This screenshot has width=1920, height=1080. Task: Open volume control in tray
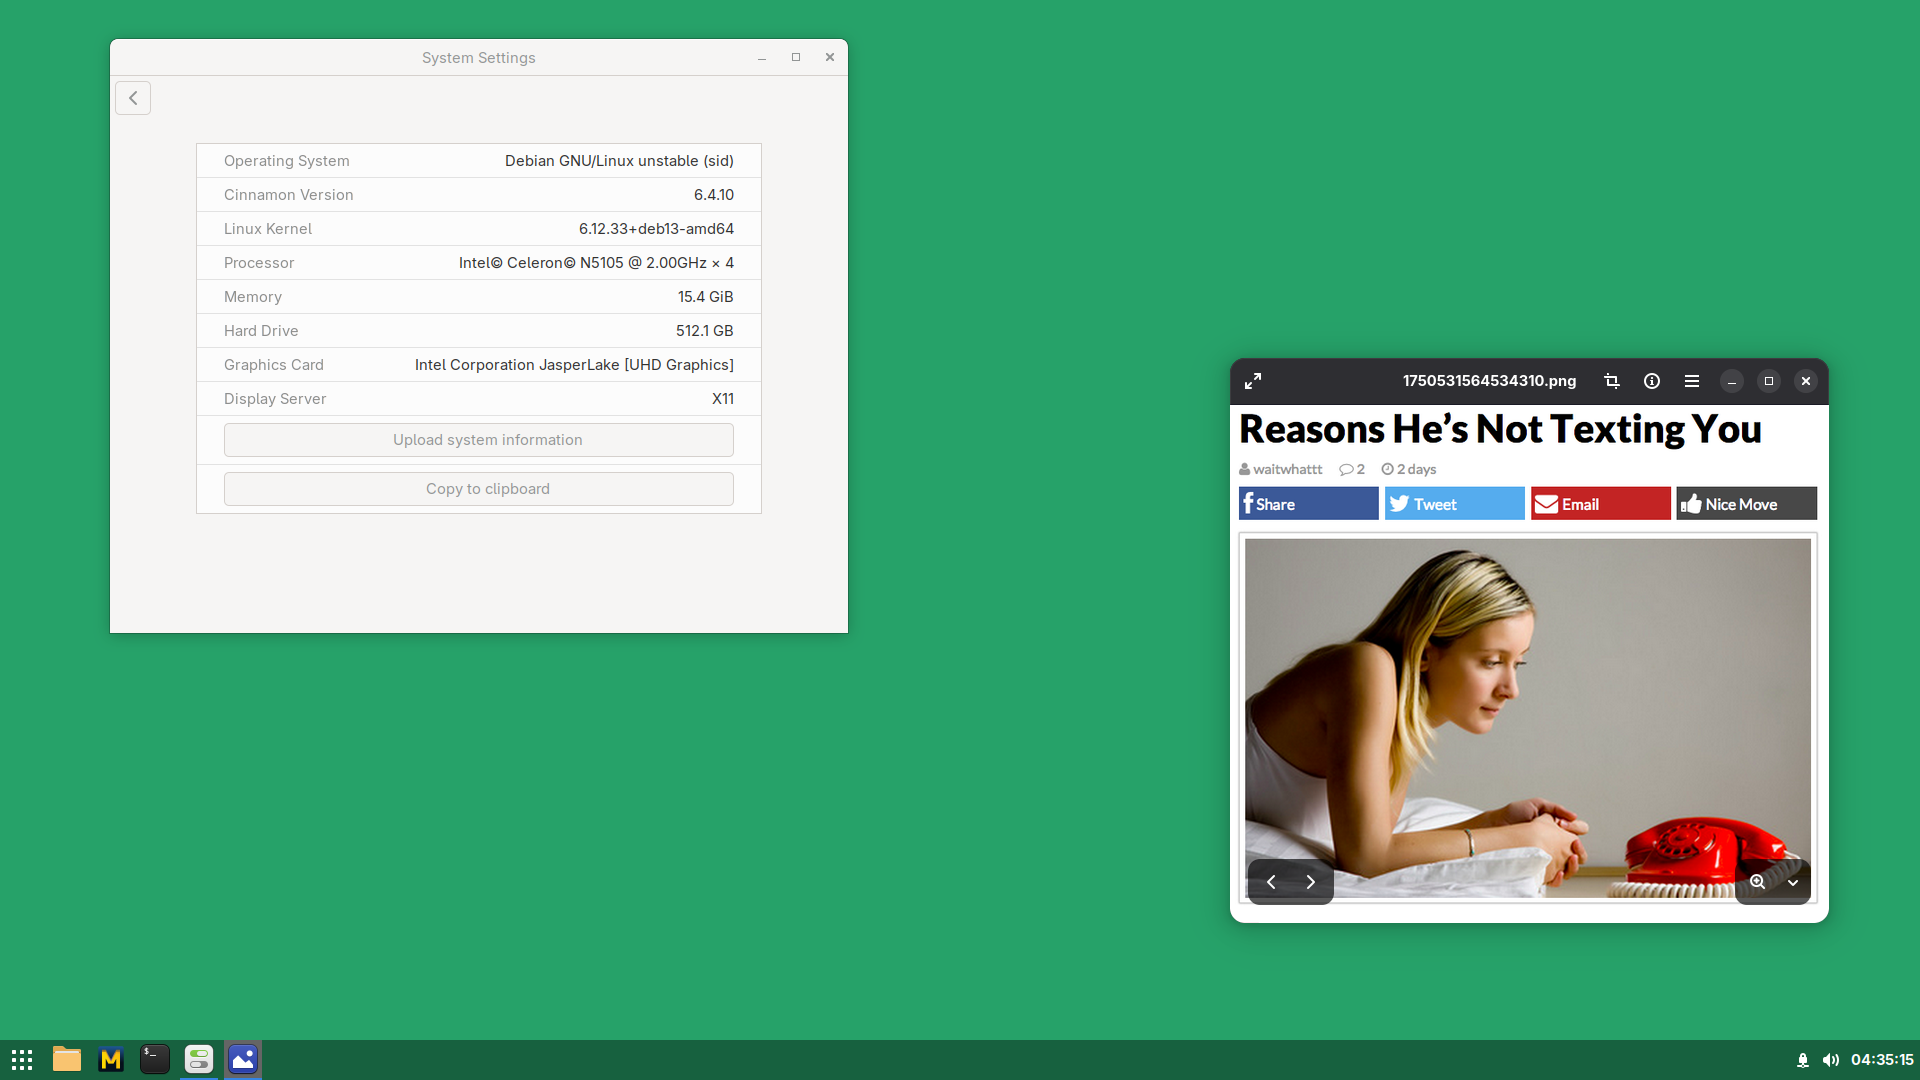coord(1831,1060)
